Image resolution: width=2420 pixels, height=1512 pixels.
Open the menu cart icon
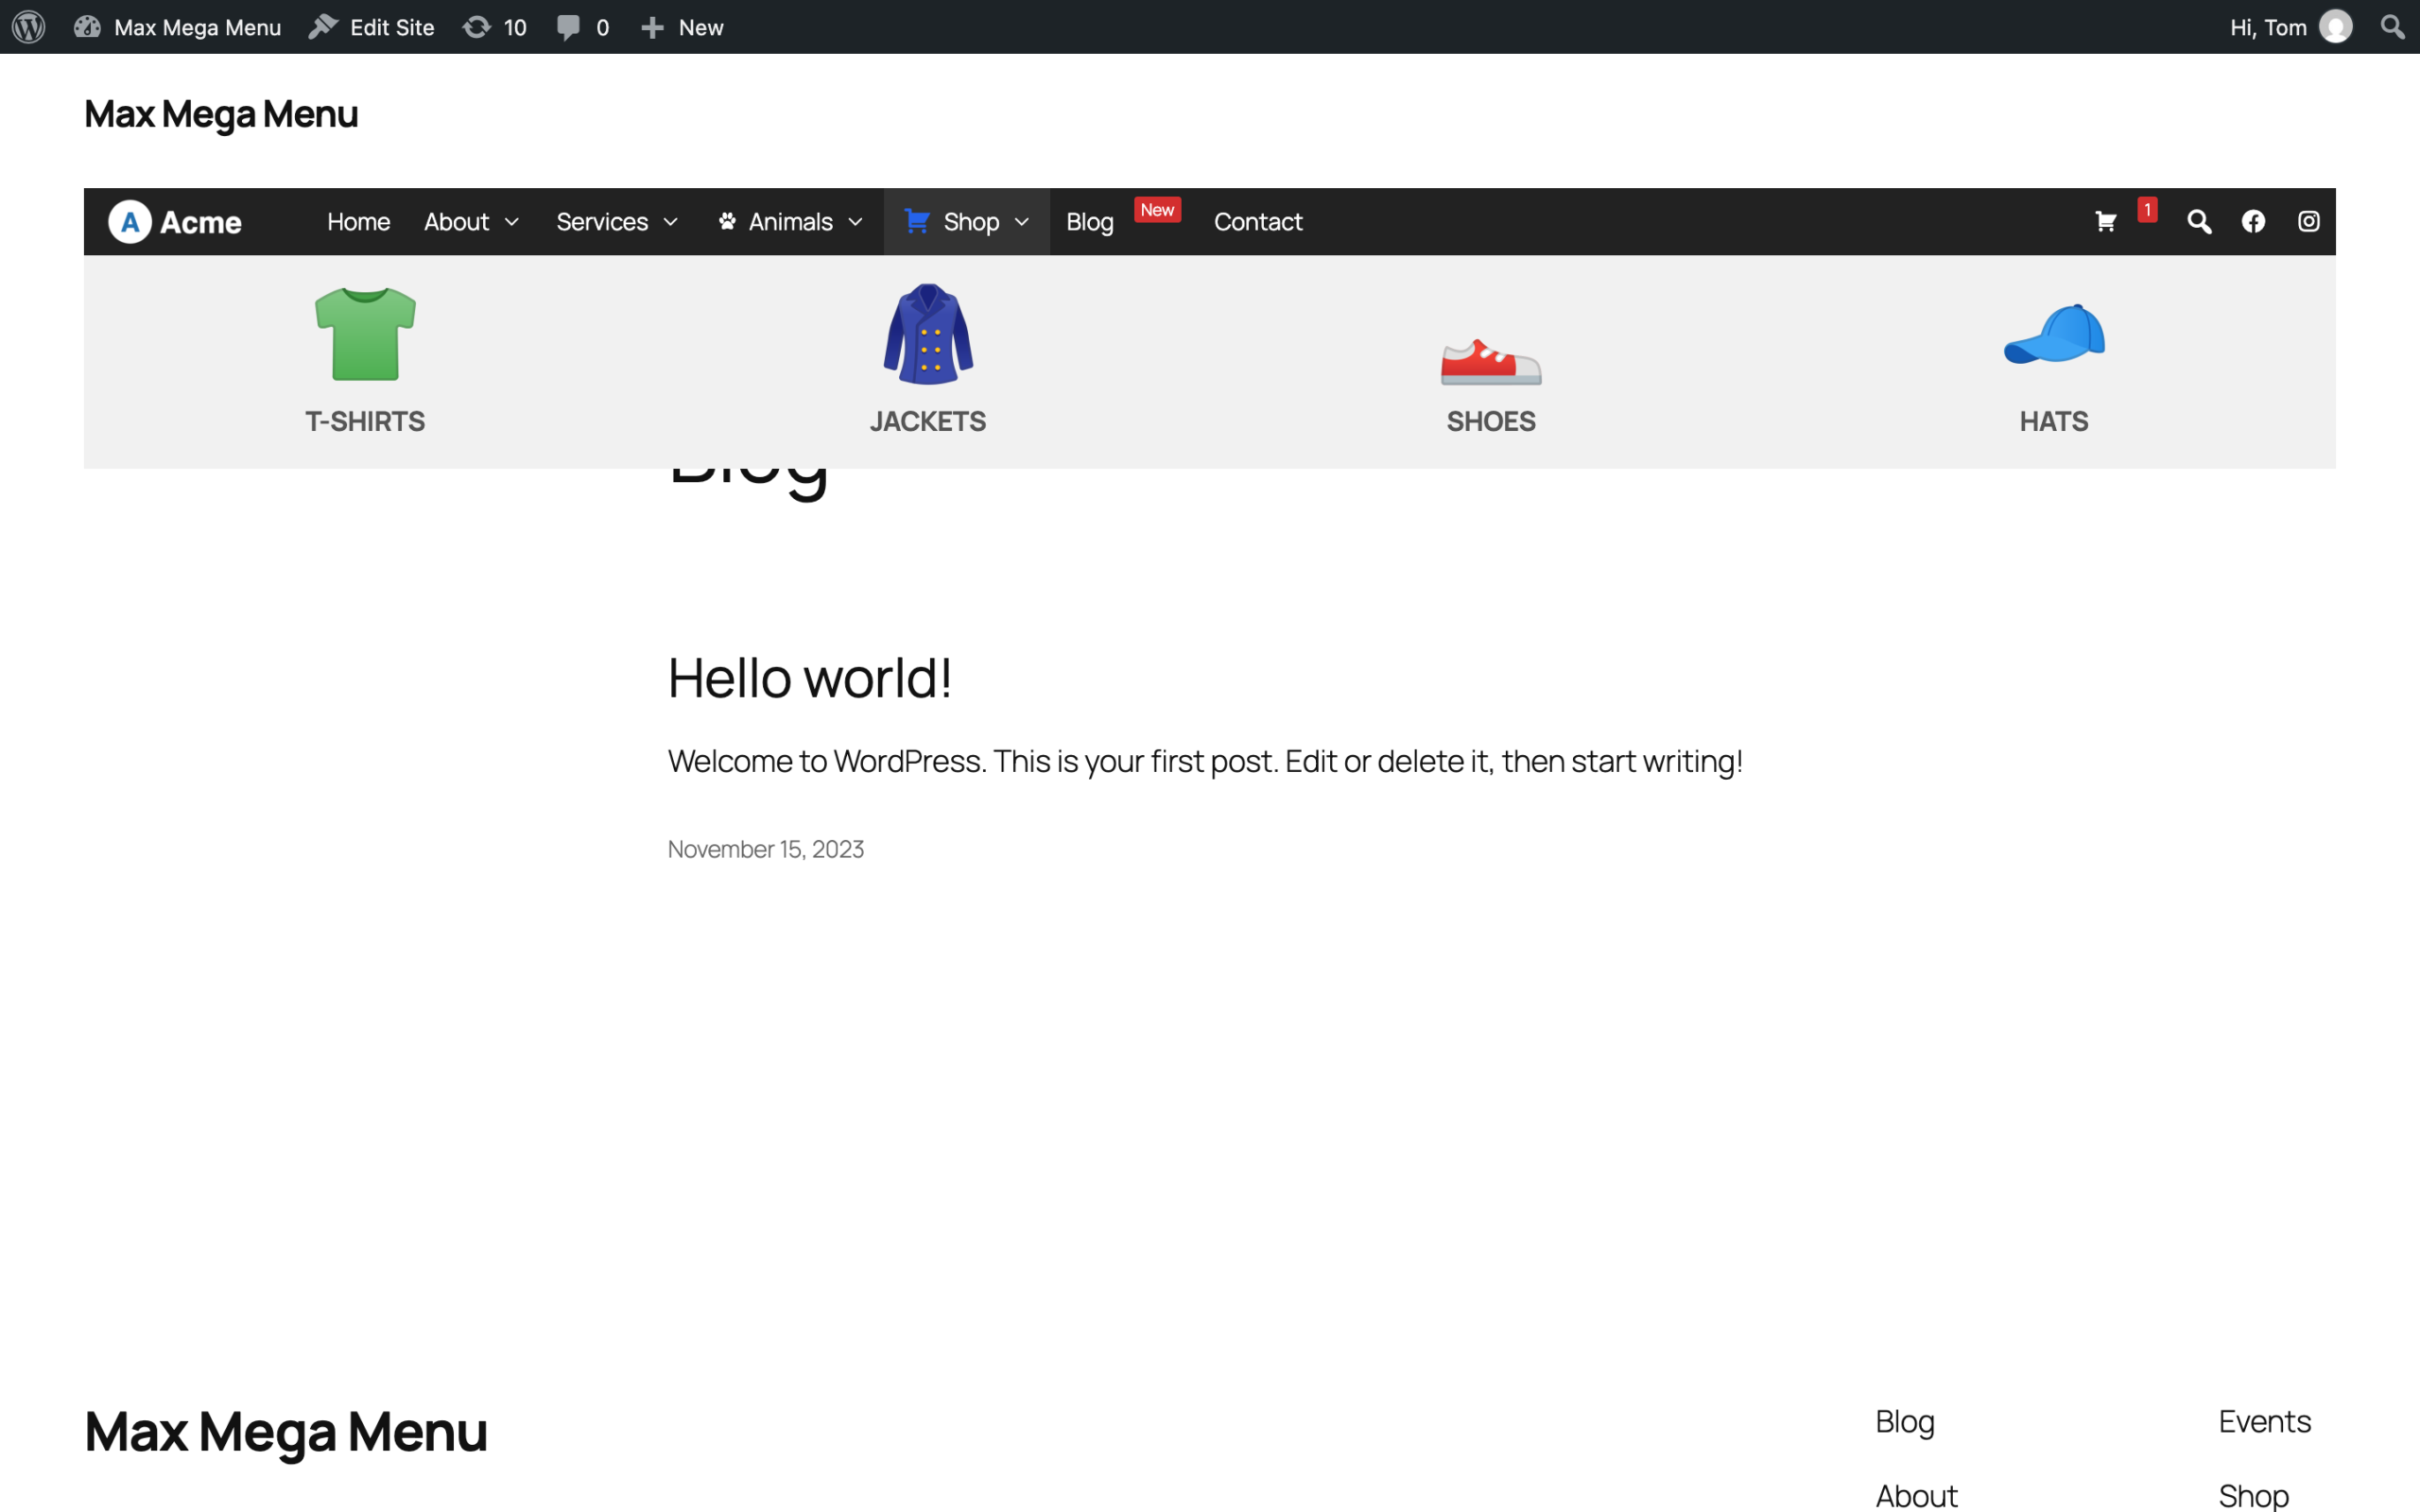point(2105,222)
